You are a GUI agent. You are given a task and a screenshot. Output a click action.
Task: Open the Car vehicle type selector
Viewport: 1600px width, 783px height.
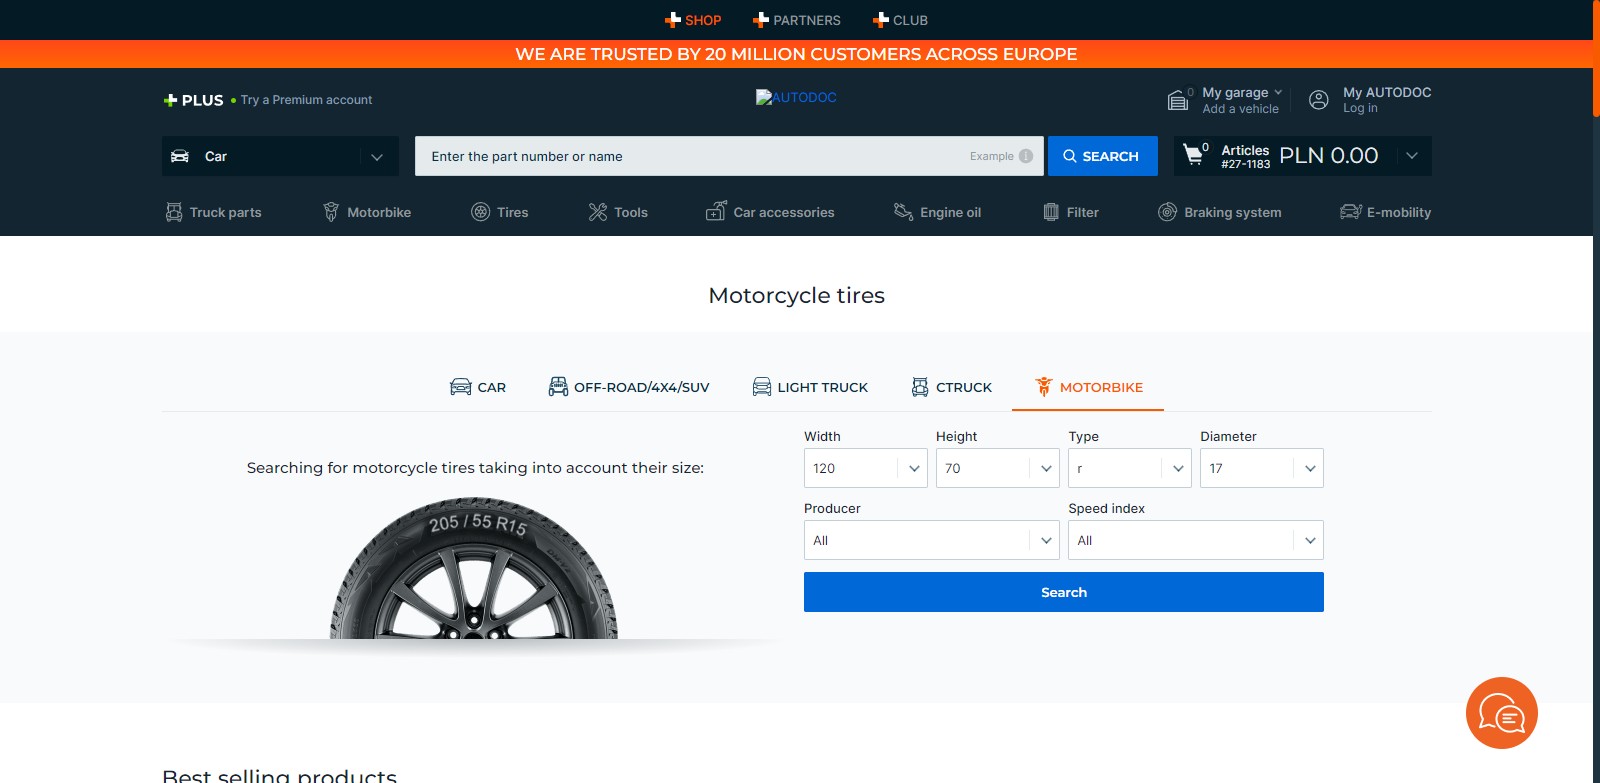(280, 156)
